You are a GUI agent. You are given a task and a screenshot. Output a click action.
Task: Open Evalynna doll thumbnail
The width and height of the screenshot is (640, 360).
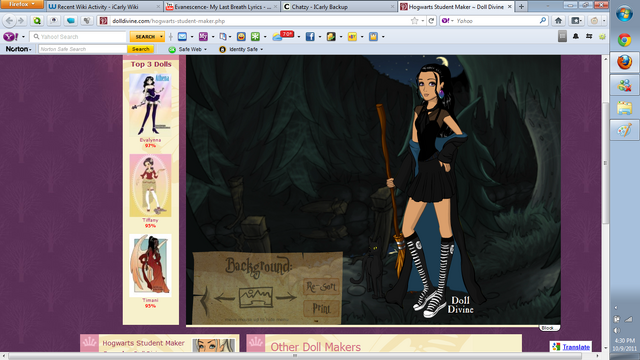point(150,104)
